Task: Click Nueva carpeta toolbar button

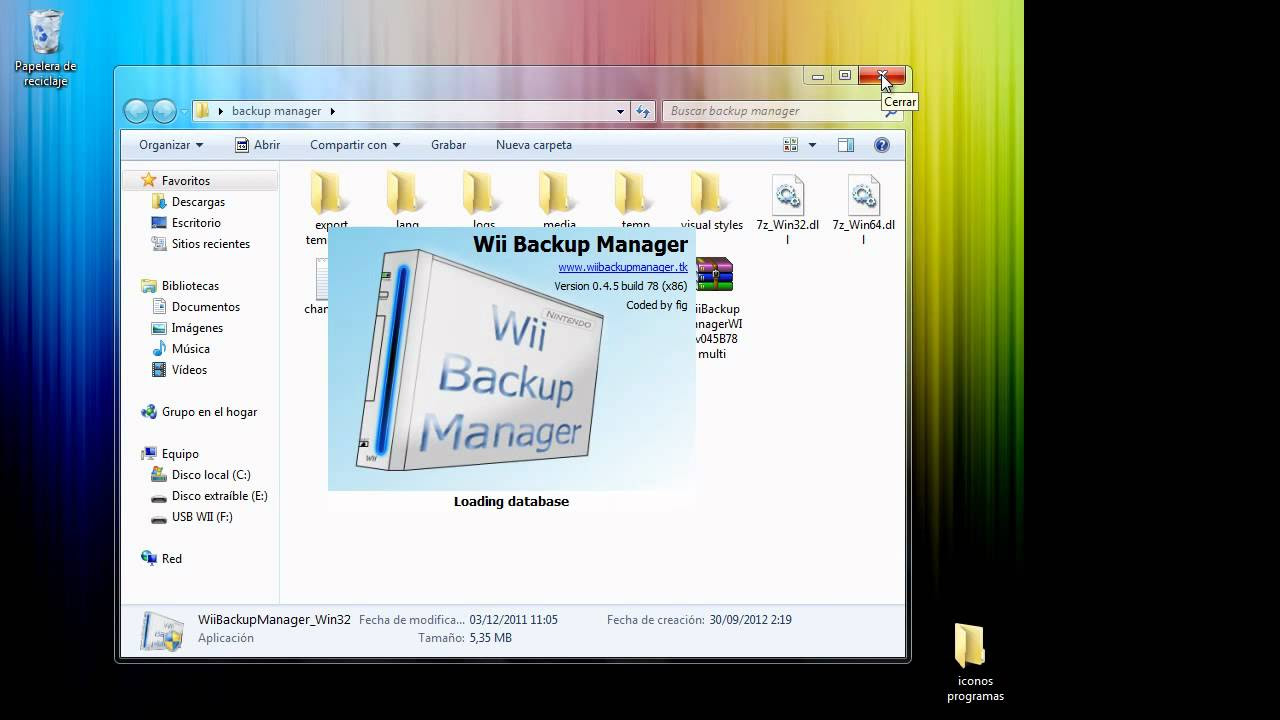Action: click(x=534, y=145)
